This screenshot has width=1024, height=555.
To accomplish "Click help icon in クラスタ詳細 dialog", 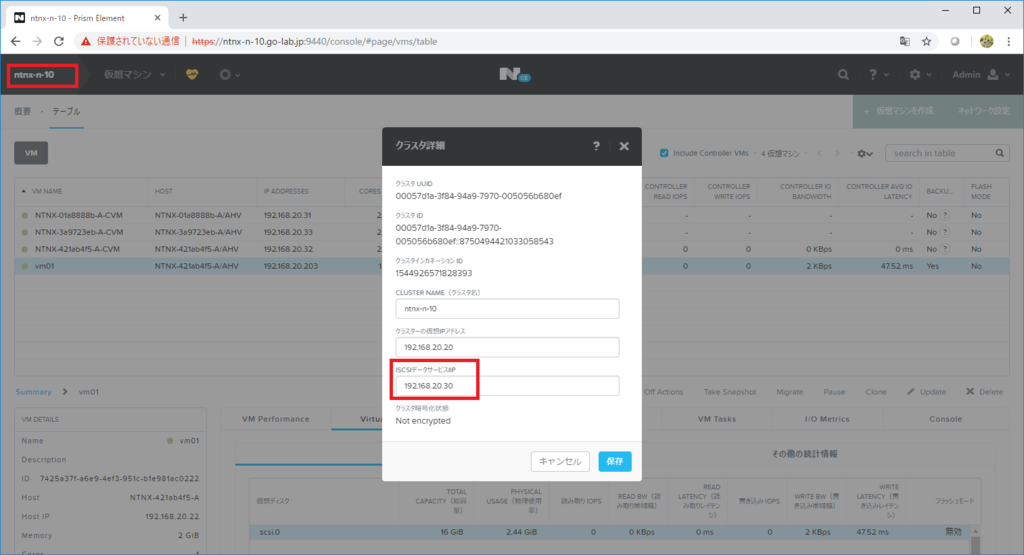I will click(596, 146).
